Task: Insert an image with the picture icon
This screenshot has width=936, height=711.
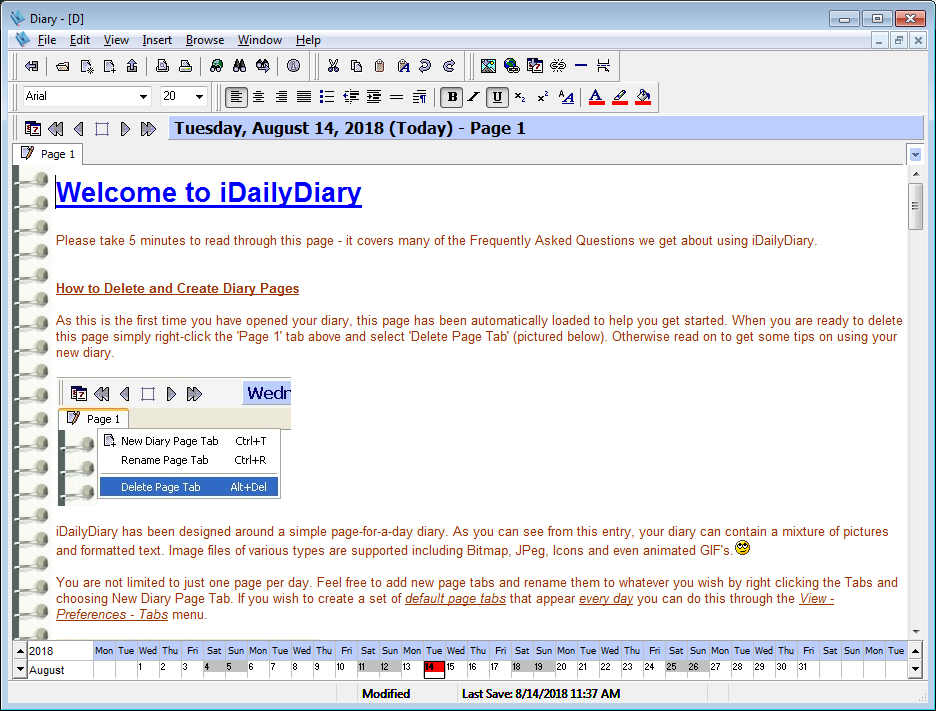Action: 488,66
